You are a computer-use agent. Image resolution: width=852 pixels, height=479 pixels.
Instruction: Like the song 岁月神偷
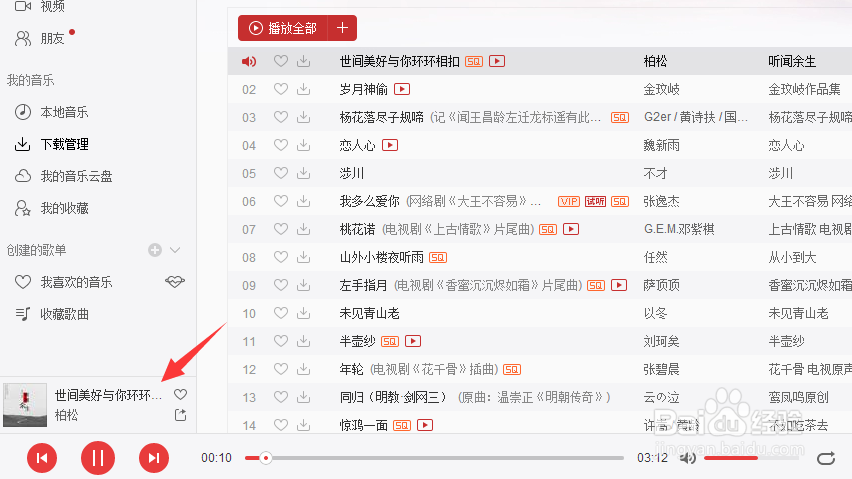[280, 89]
